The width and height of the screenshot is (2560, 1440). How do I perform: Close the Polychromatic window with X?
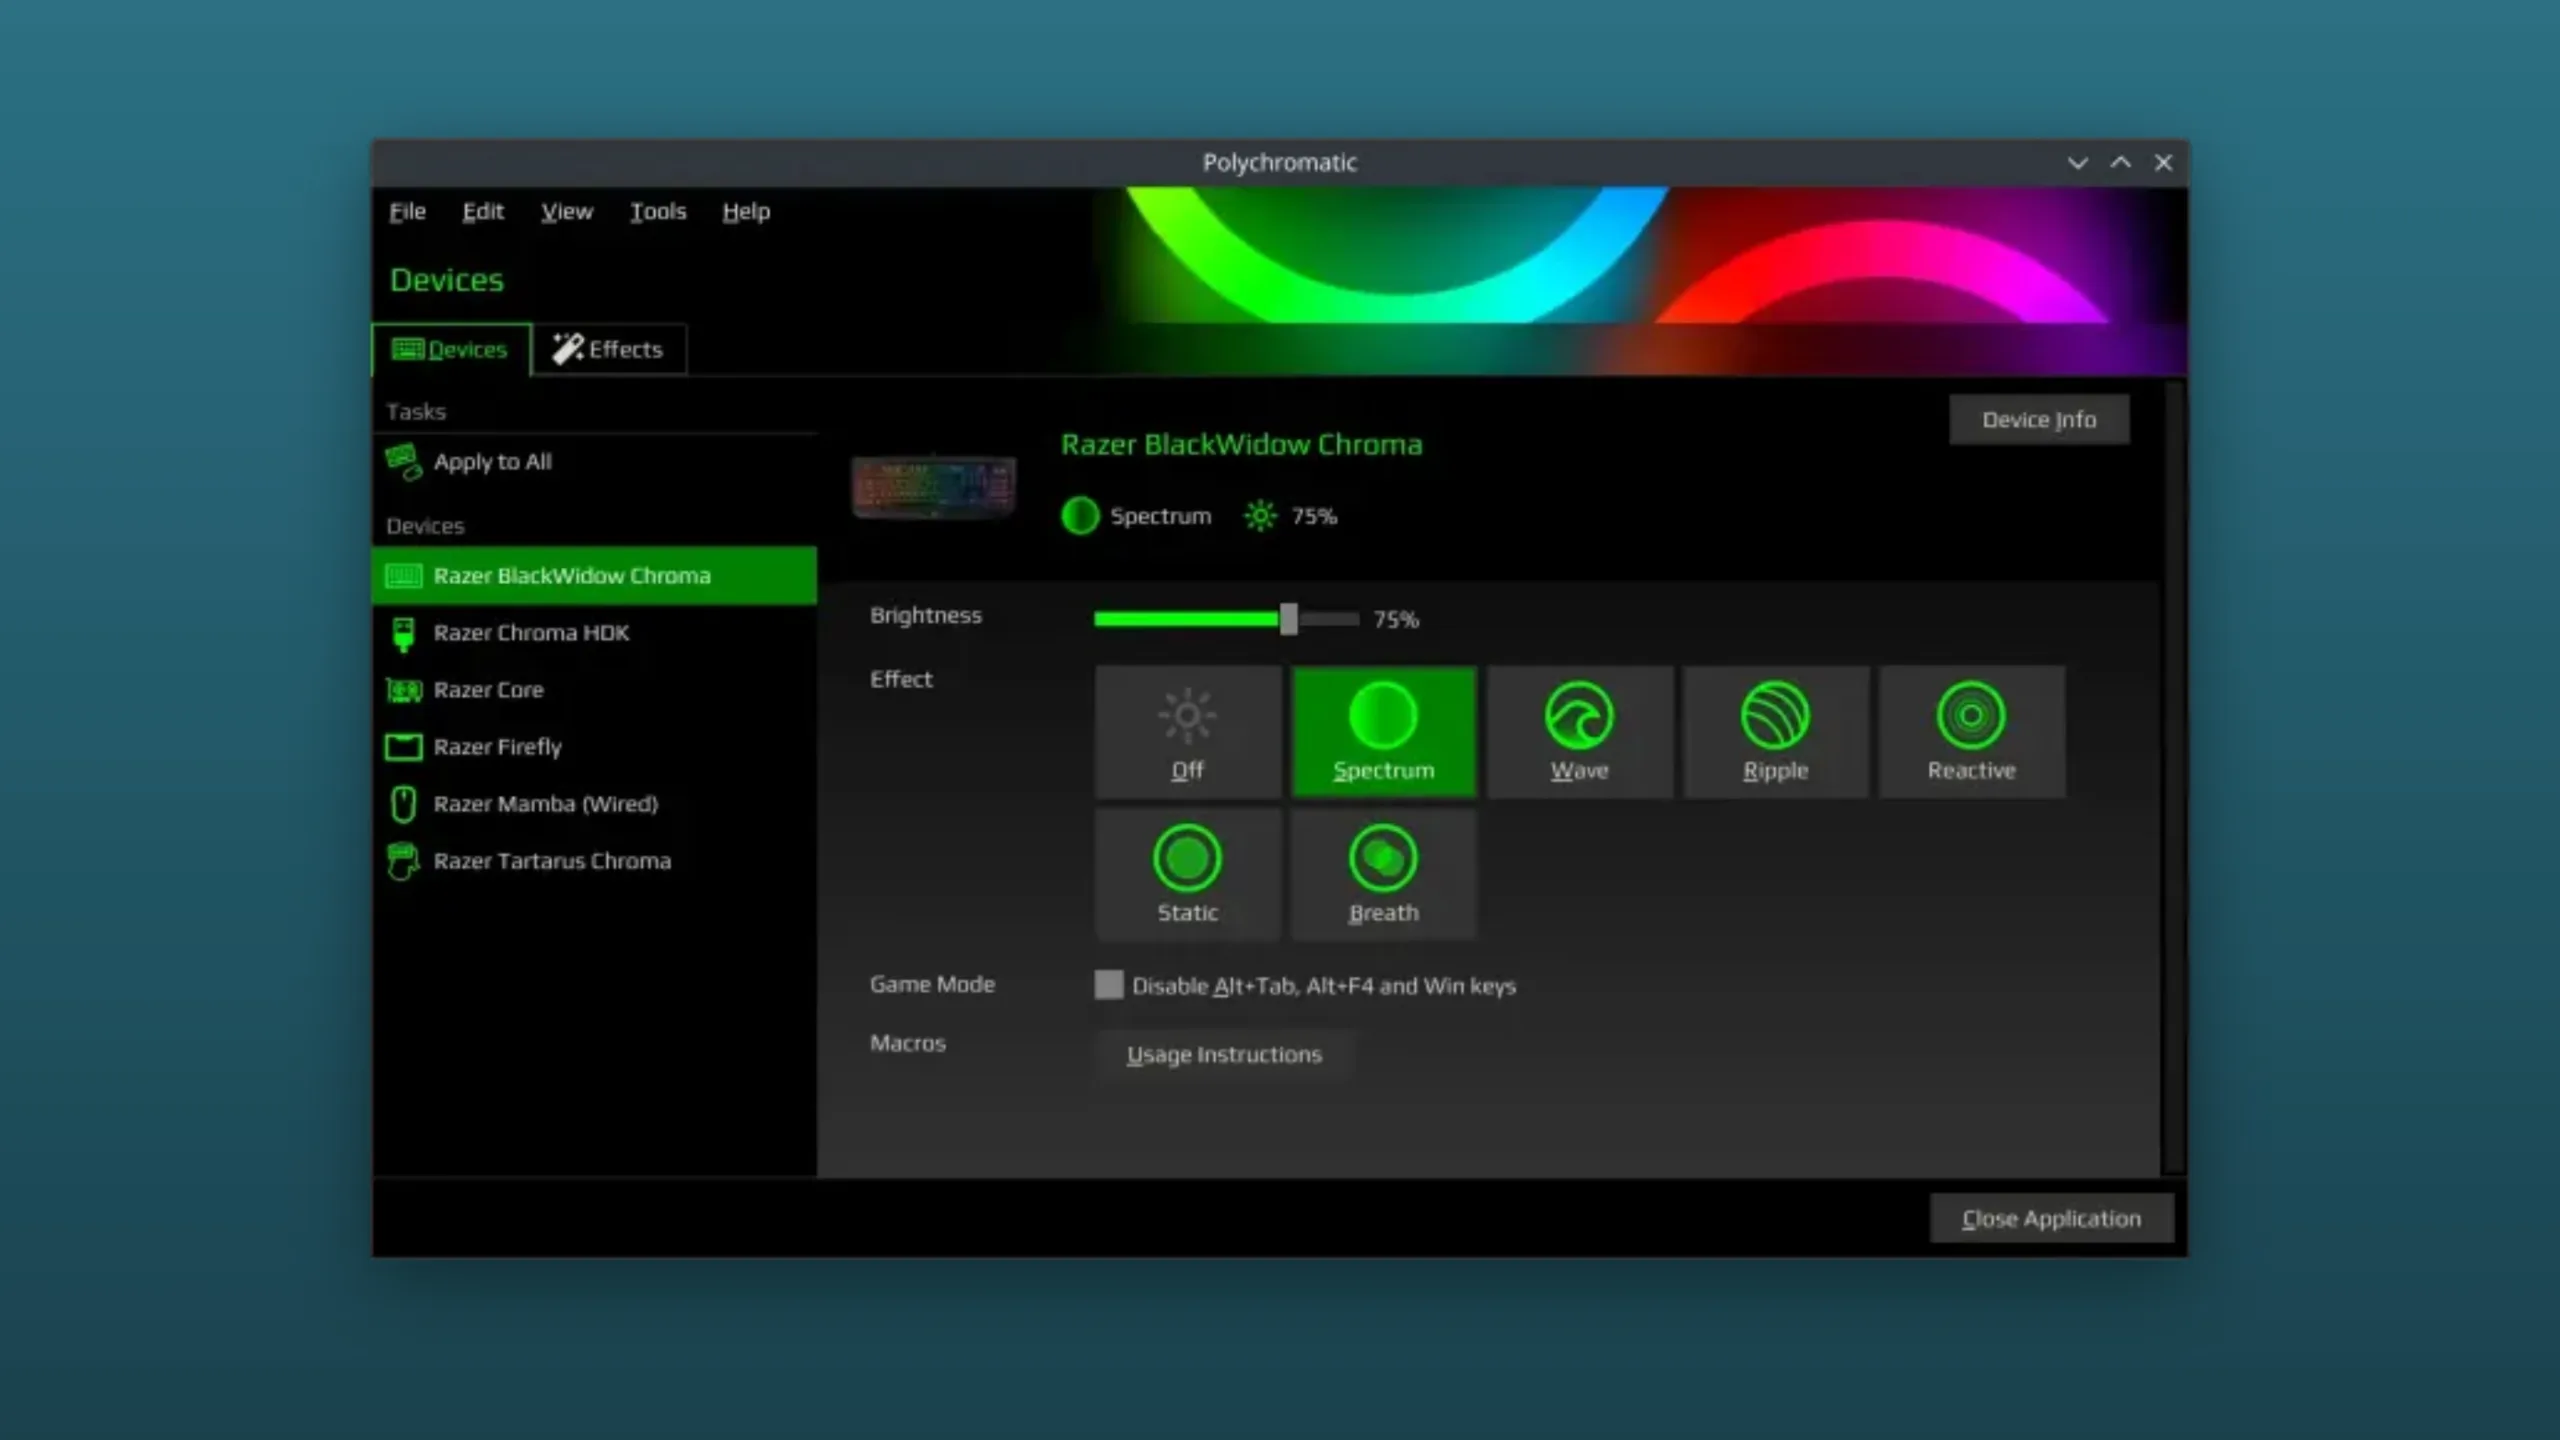click(2163, 163)
